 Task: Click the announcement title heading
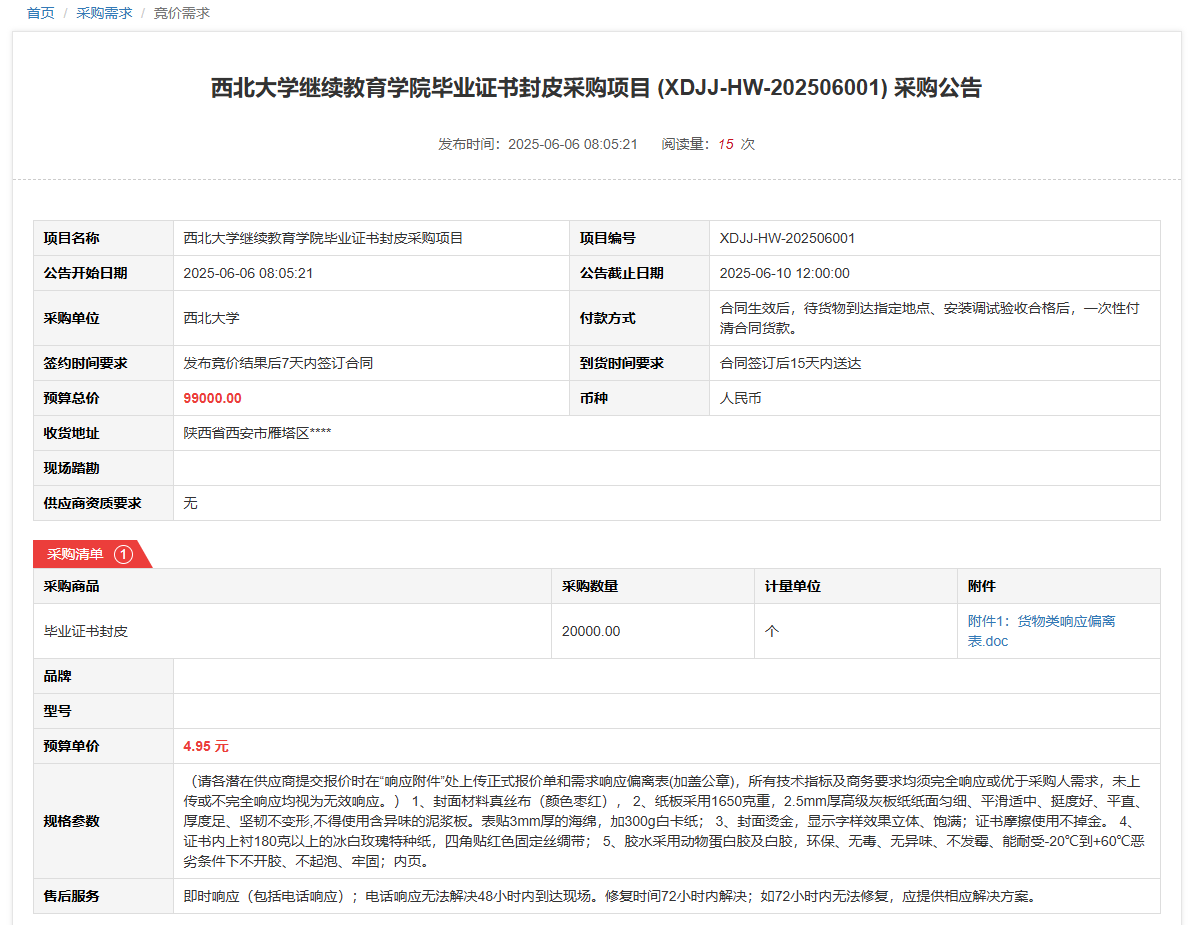click(x=596, y=88)
